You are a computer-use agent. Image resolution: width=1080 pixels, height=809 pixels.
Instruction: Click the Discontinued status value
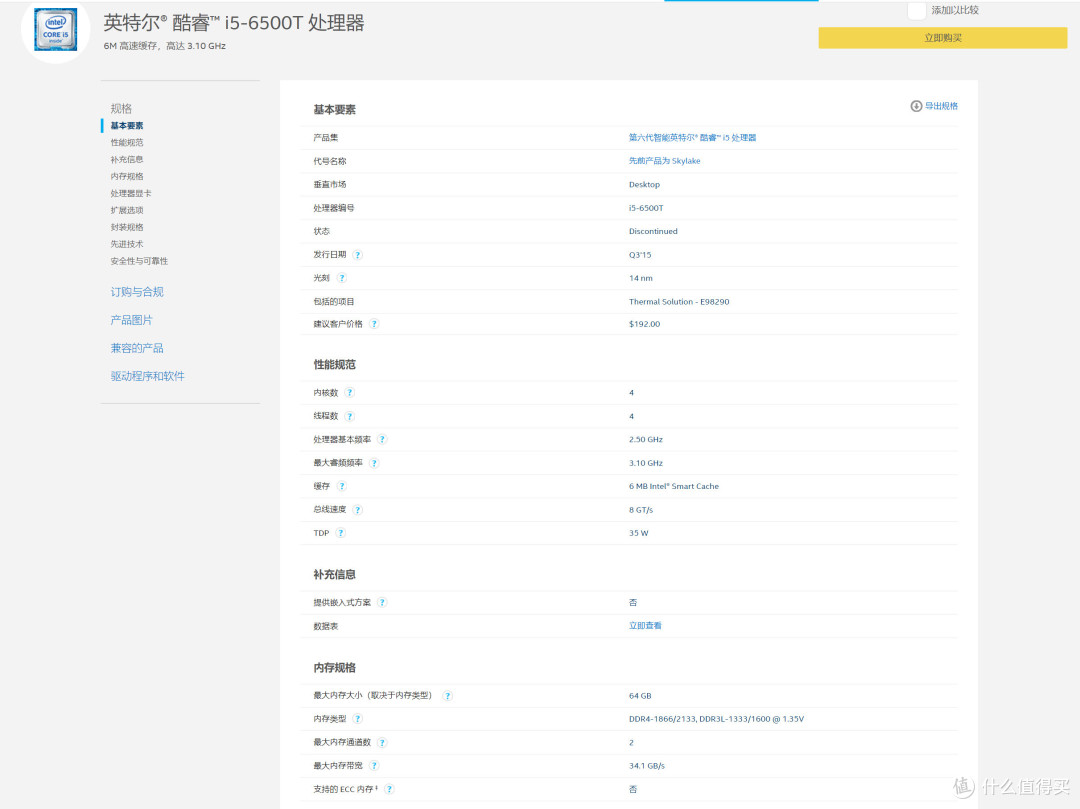(x=653, y=231)
